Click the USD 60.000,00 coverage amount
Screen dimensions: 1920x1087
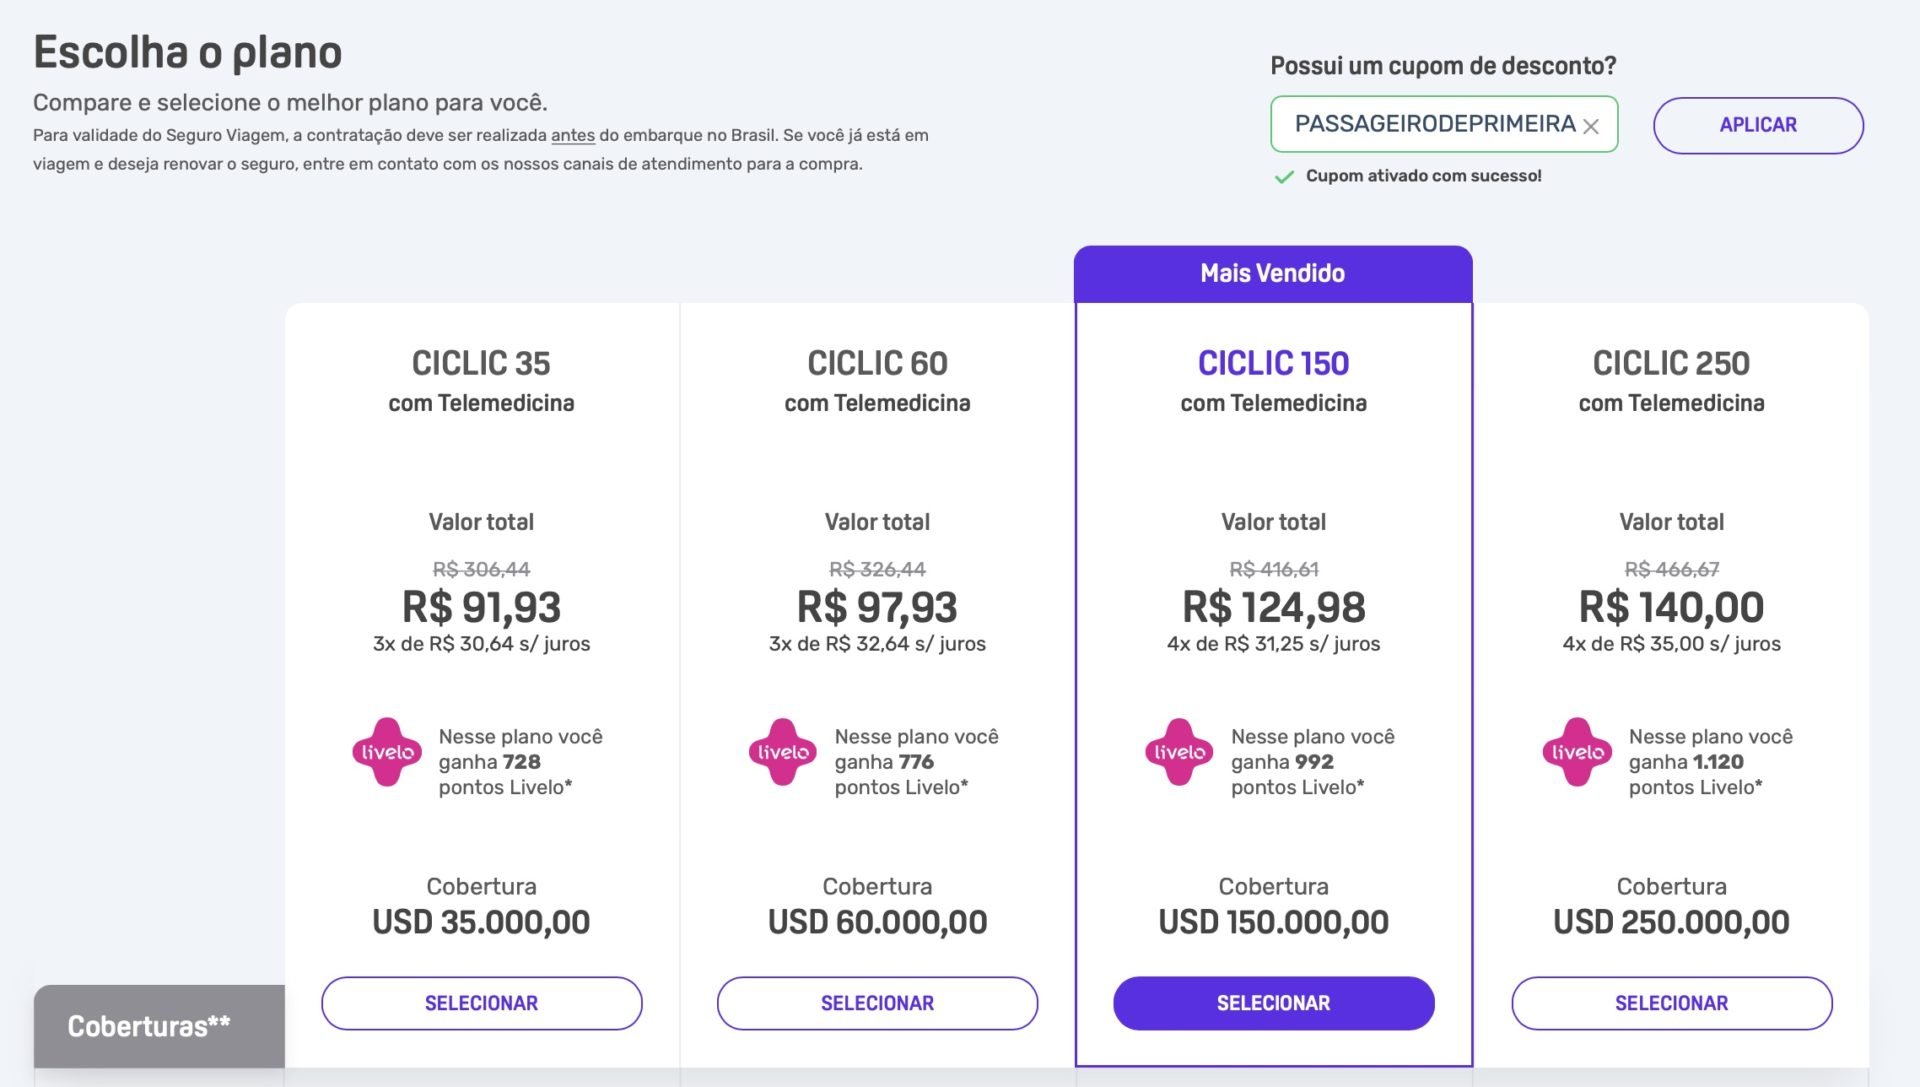(877, 922)
